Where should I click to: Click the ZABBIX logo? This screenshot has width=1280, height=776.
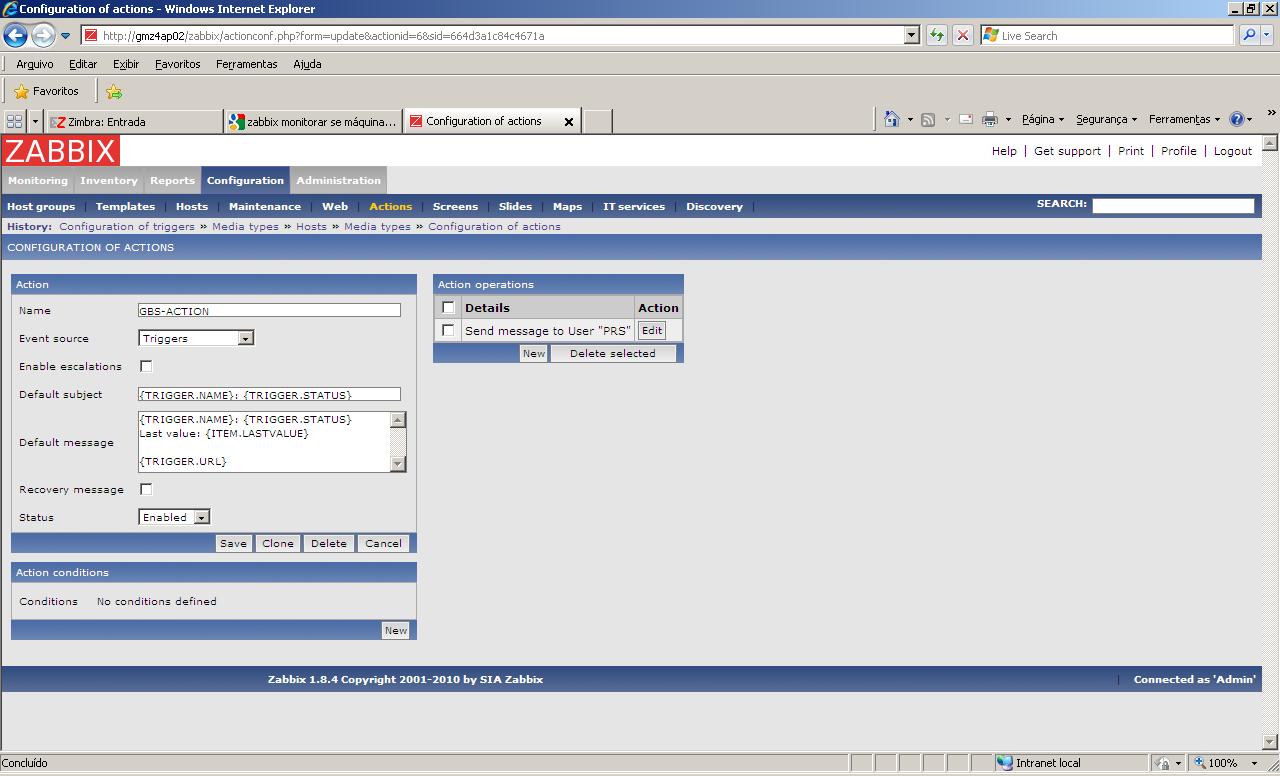tap(60, 151)
